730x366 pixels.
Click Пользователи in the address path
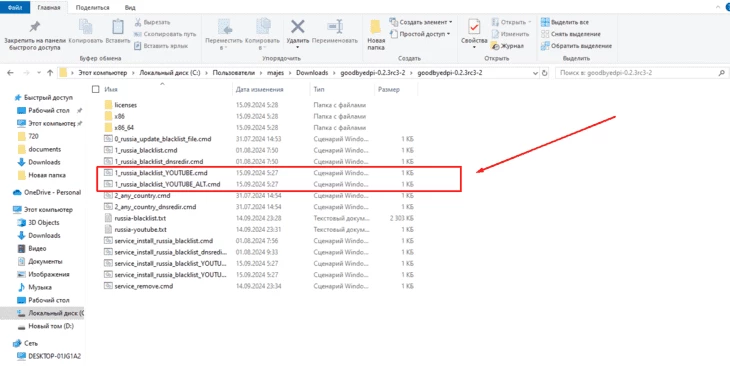pyautogui.click(x=234, y=73)
